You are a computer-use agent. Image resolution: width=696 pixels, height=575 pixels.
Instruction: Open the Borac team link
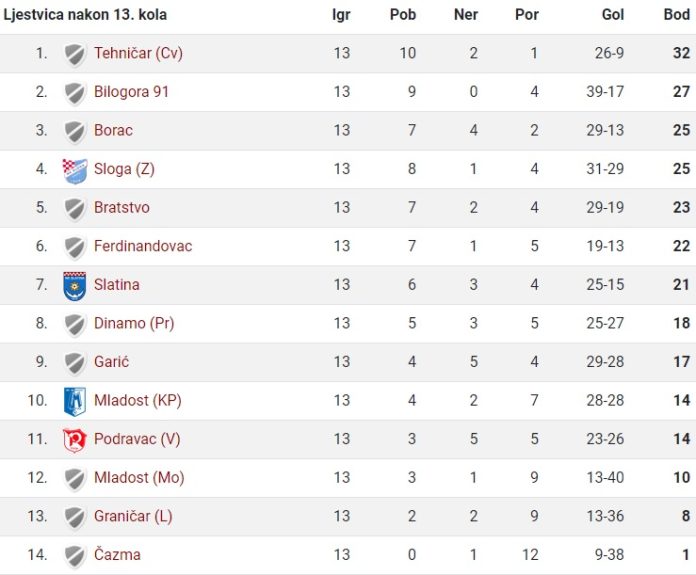point(113,130)
